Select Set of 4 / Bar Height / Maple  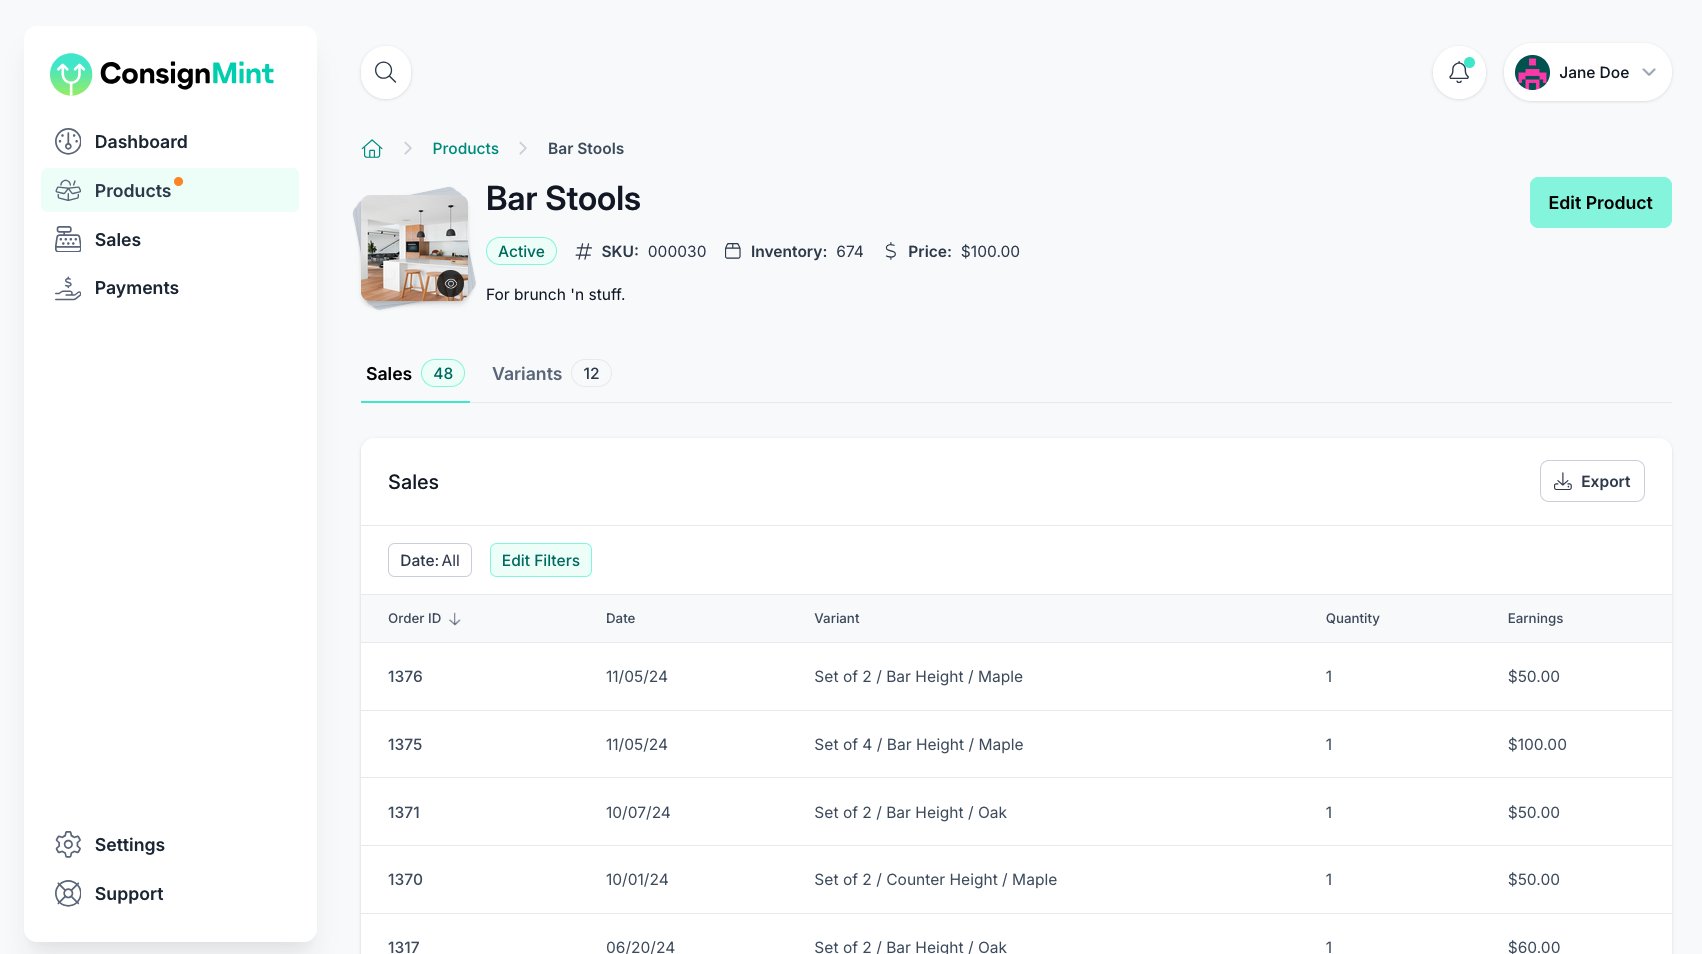(919, 745)
